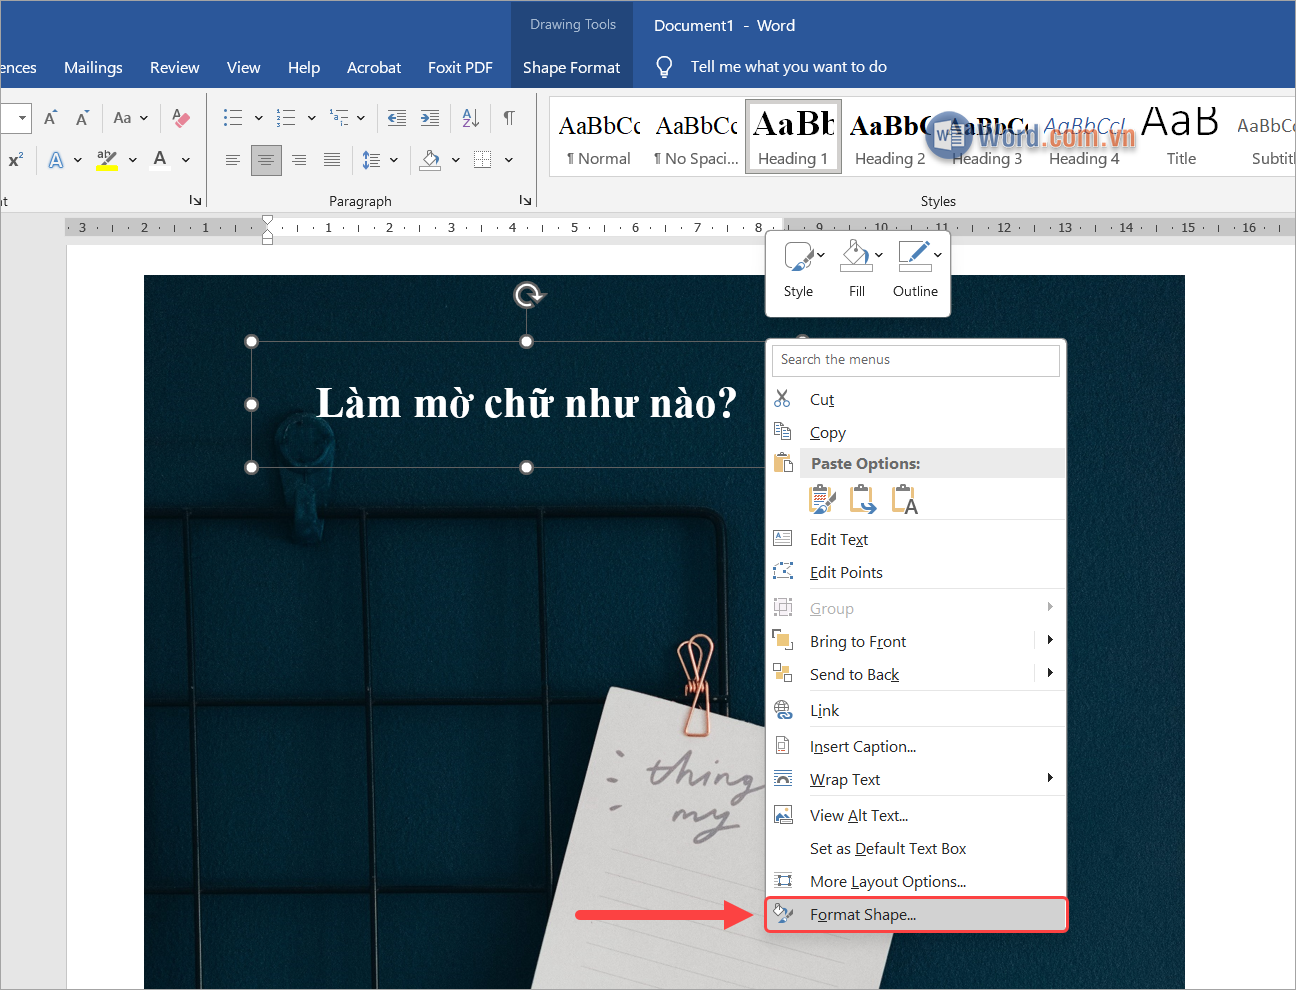Open the font color dropdown arrow

185,160
